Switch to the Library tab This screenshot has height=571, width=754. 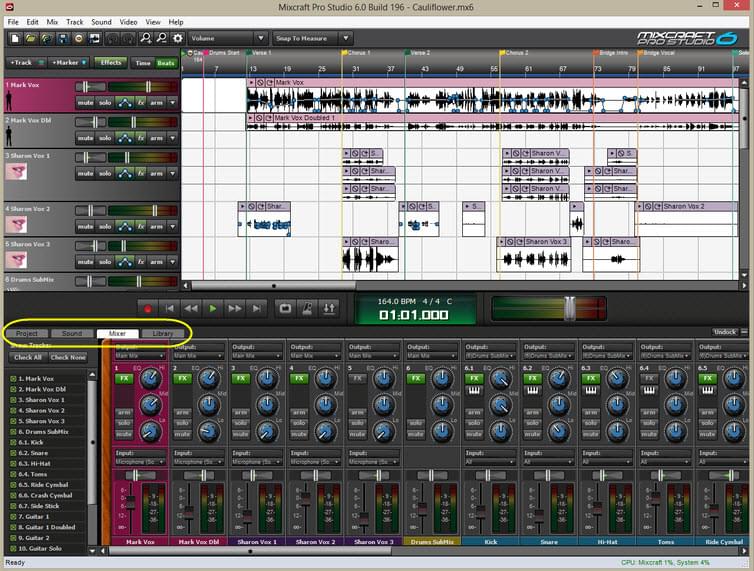click(163, 333)
